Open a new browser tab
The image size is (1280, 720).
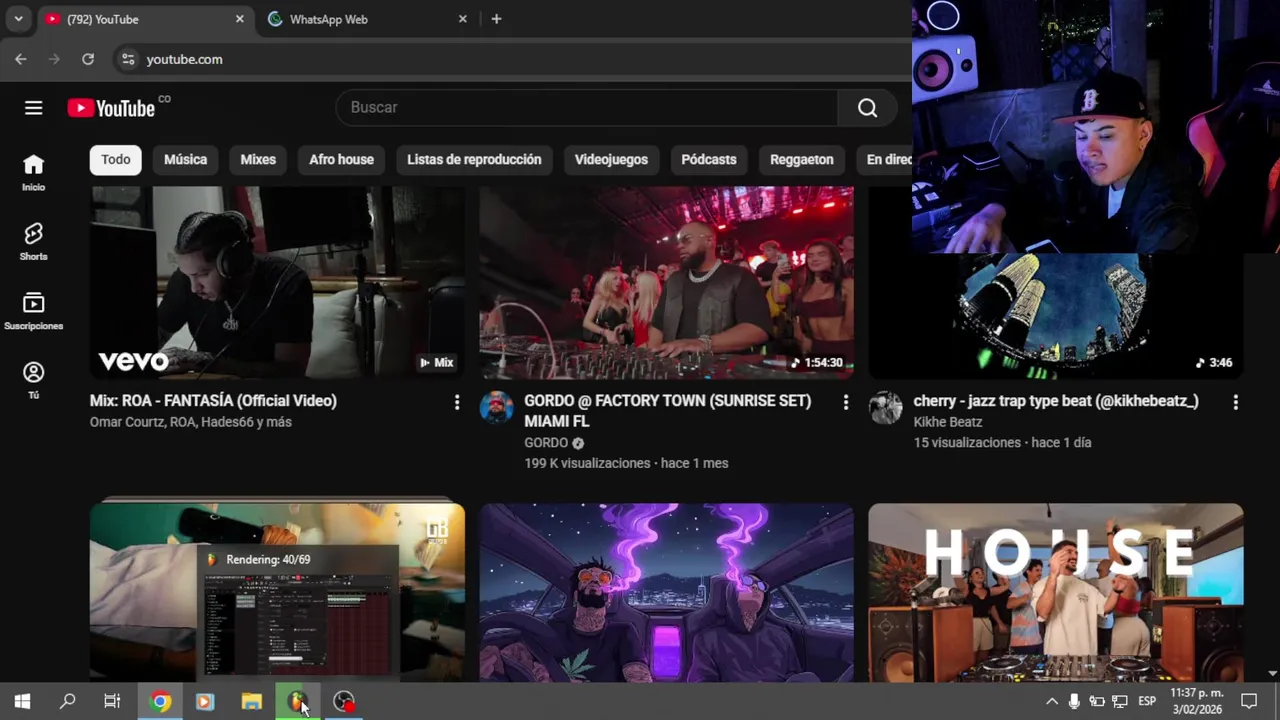(496, 19)
